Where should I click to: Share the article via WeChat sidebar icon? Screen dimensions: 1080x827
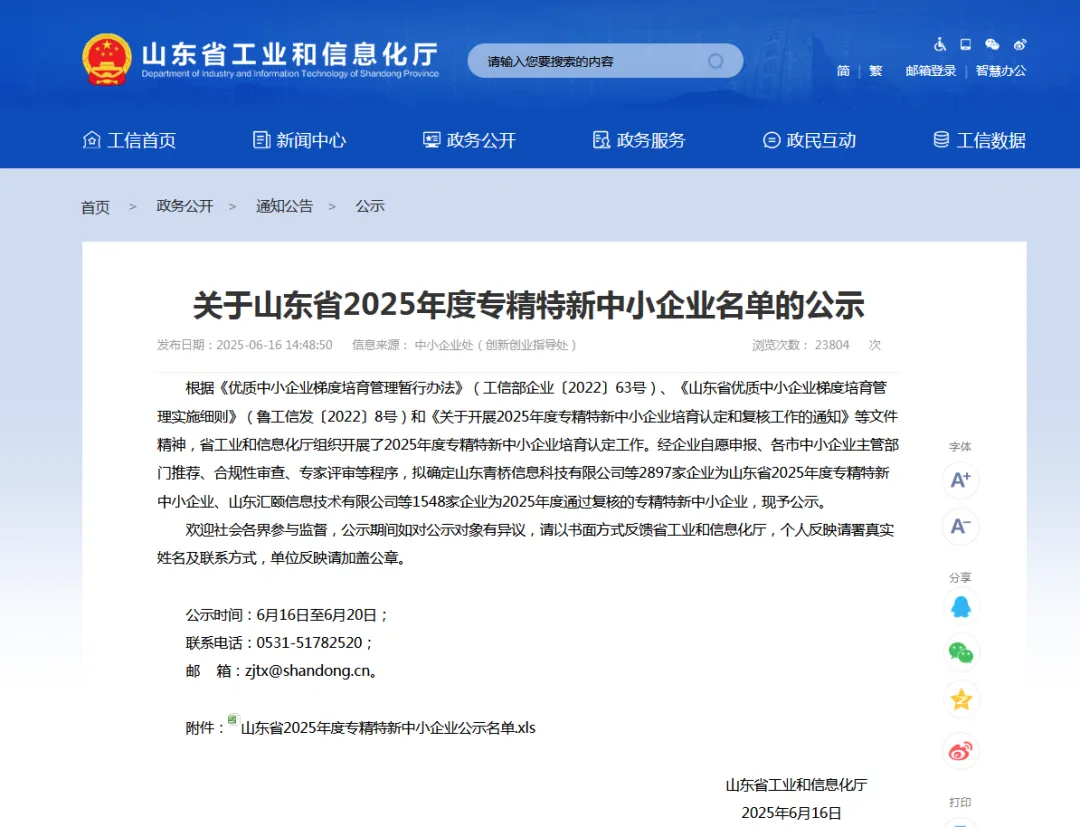click(960, 653)
